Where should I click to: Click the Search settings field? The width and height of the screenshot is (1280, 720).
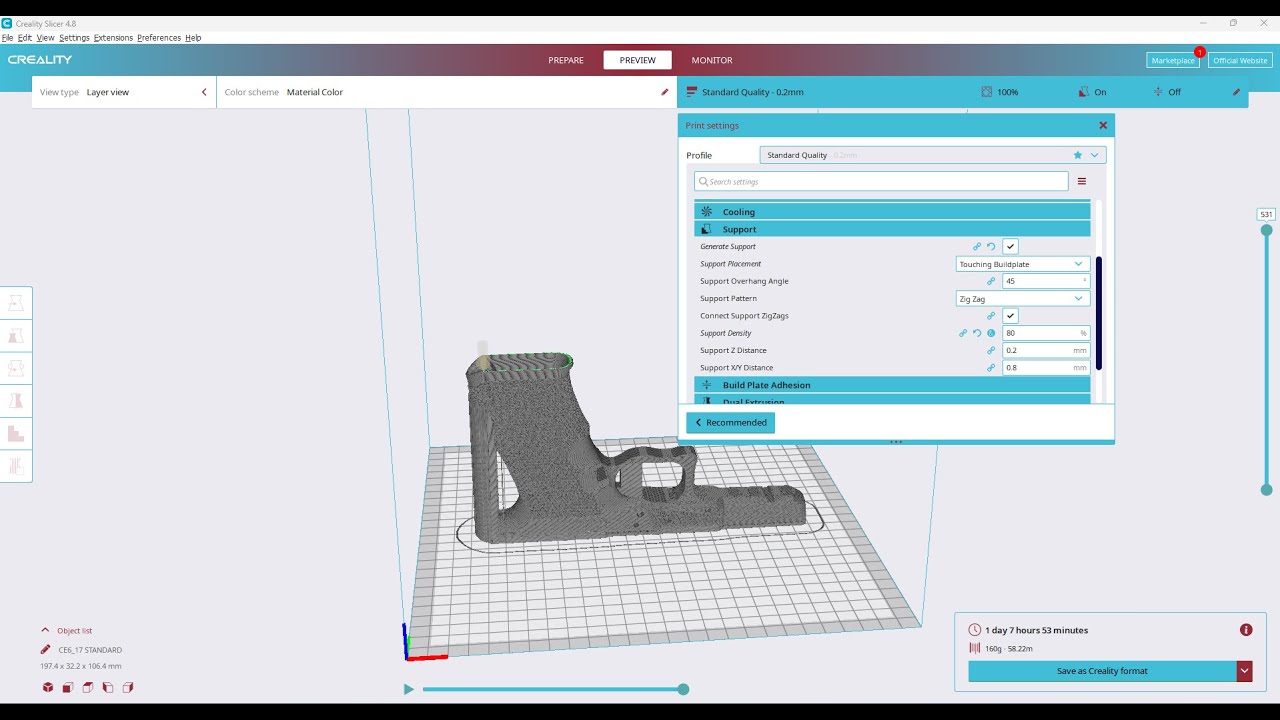881,181
